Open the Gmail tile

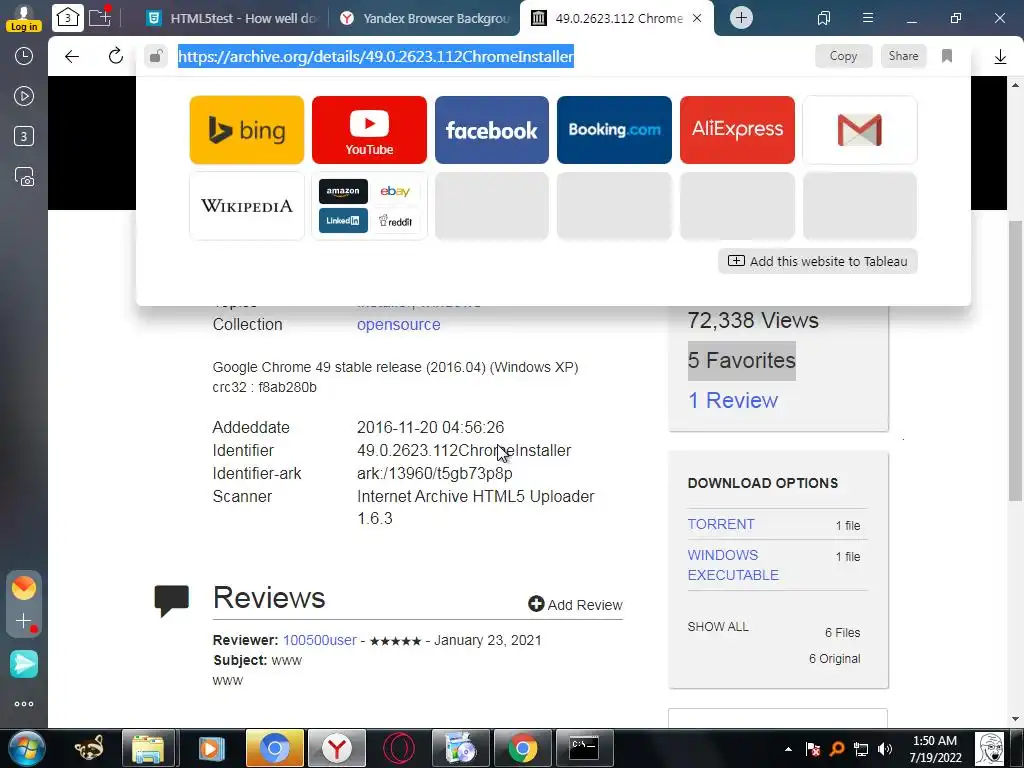click(x=859, y=130)
